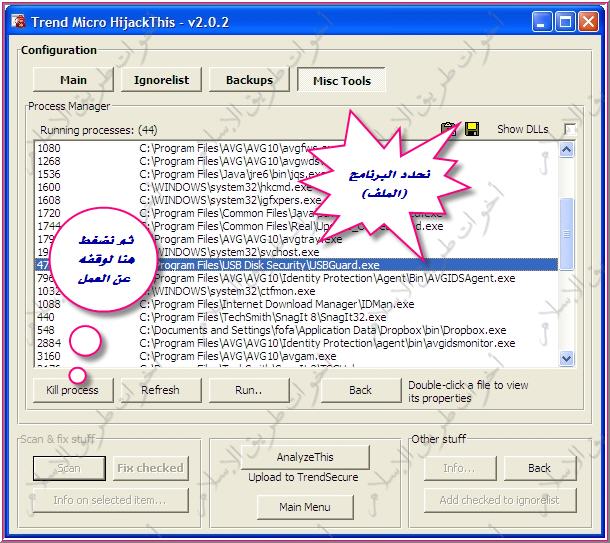Click the HijackThis title bar app icon

pos(18,21)
